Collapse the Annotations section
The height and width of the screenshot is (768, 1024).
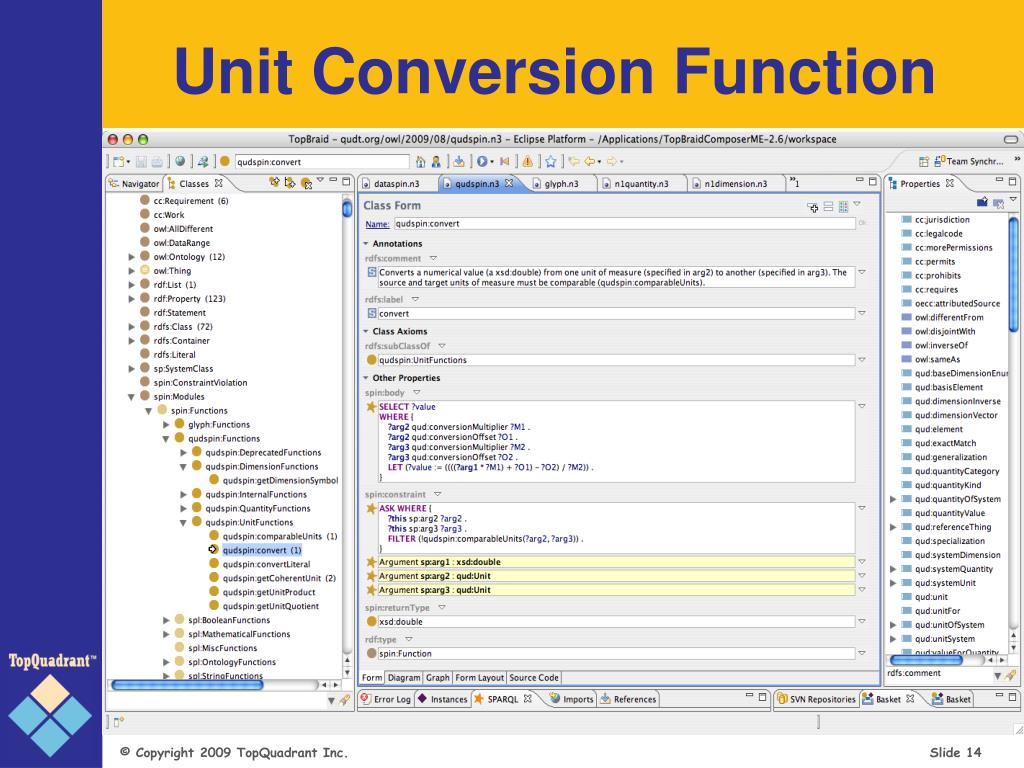coord(366,244)
